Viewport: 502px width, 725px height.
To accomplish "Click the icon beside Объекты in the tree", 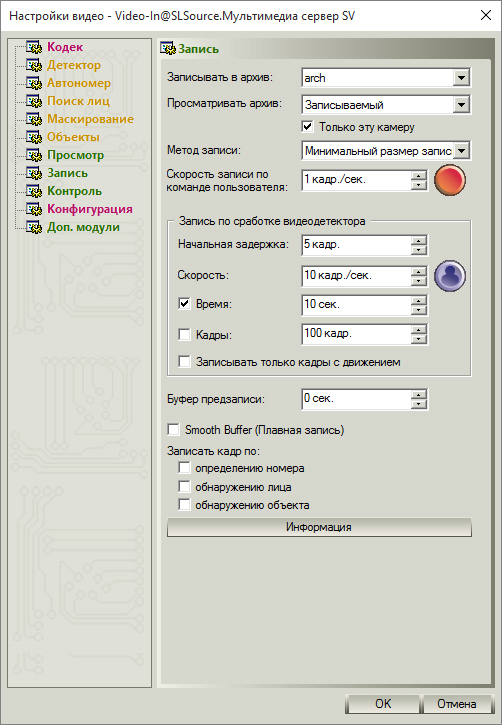I will point(34,137).
